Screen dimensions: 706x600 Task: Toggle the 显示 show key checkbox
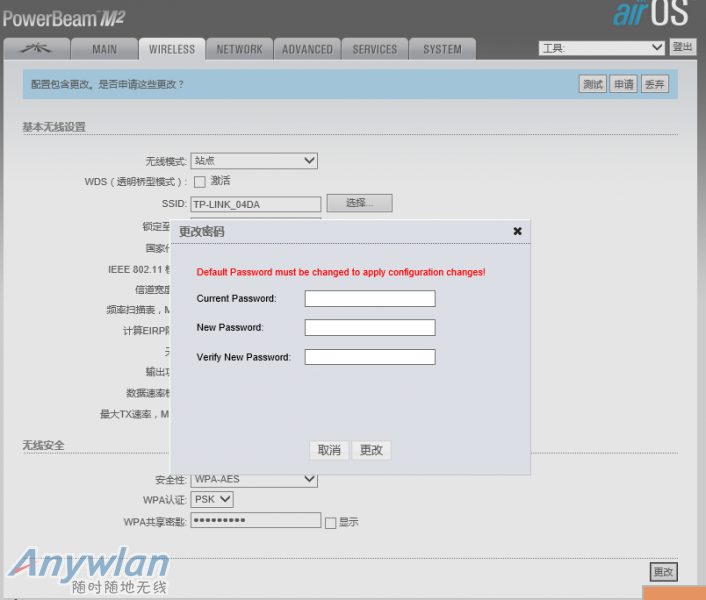coord(330,523)
